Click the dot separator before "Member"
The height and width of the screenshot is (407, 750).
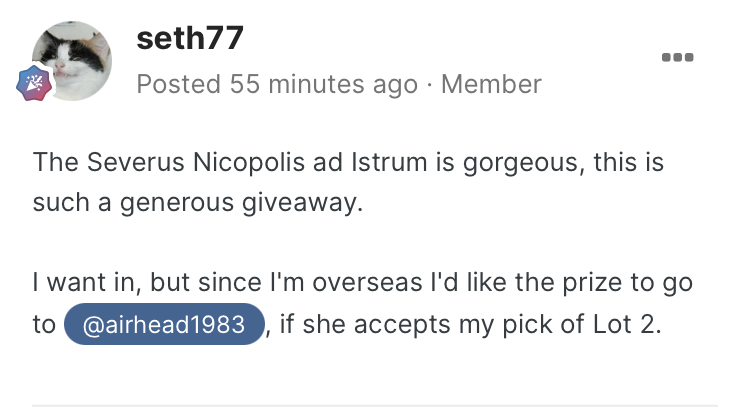[x=429, y=84]
